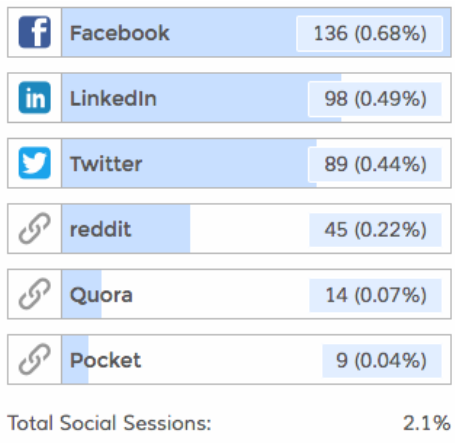Click the 2.1% total sessions value

pyautogui.click(x=427, y=423)
